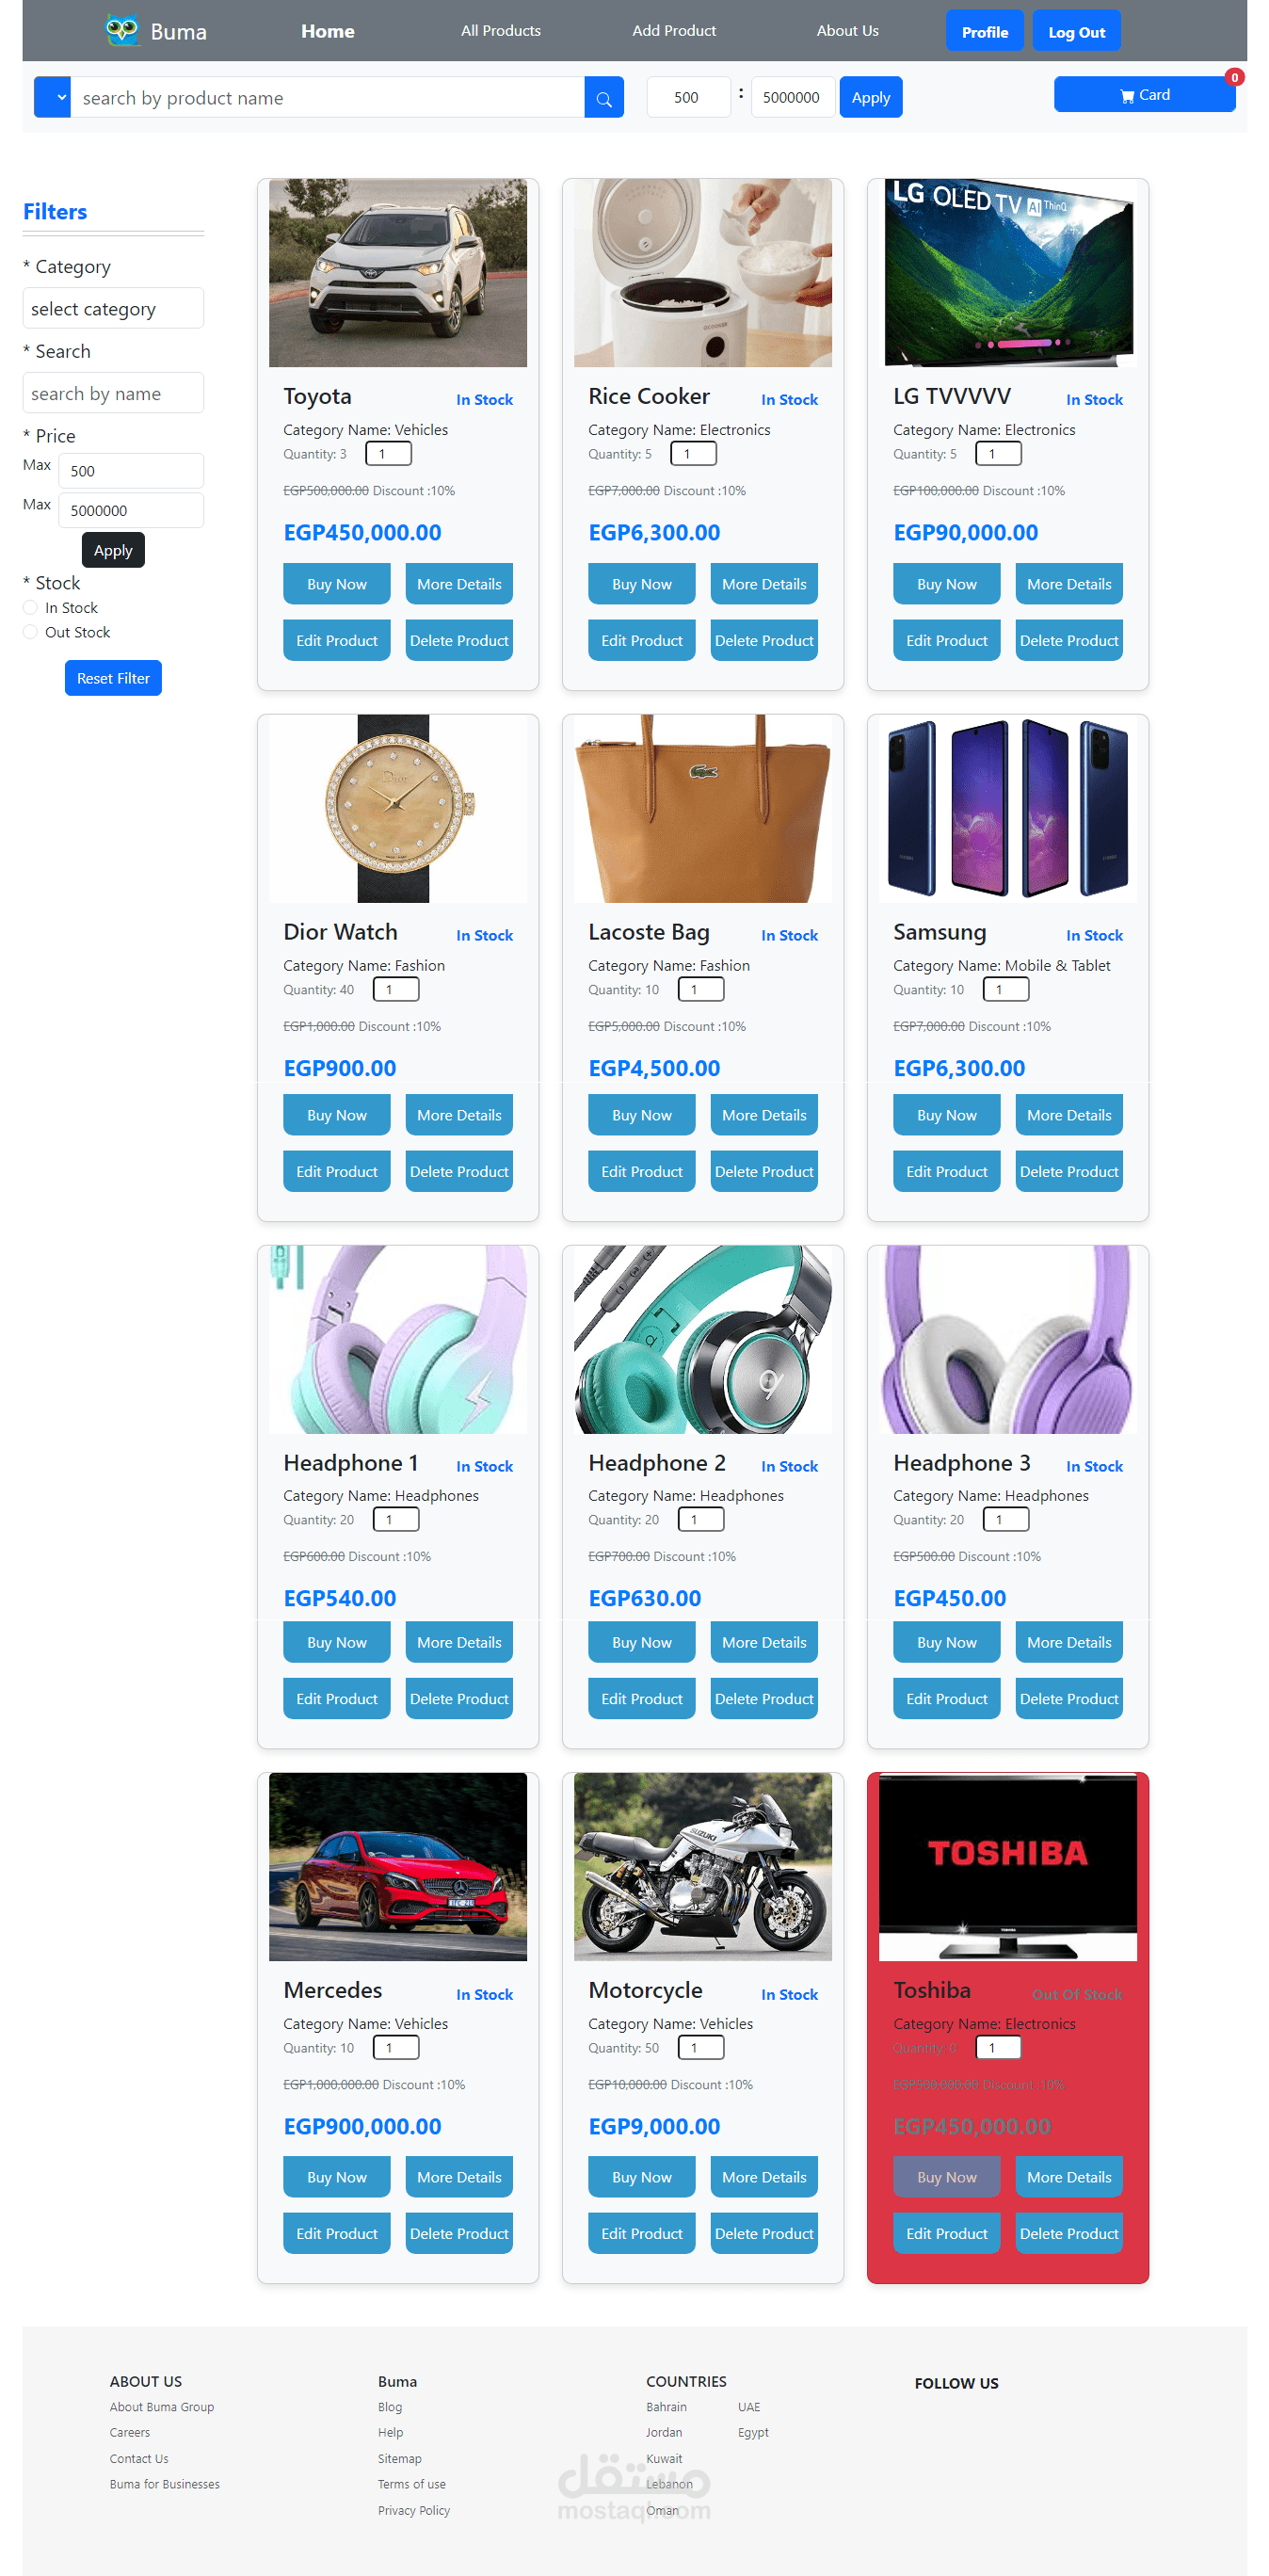This screenshot has width=1269, height=2576.
Task: Click the Reset Filter button
Action: click(x=113, y=678)
